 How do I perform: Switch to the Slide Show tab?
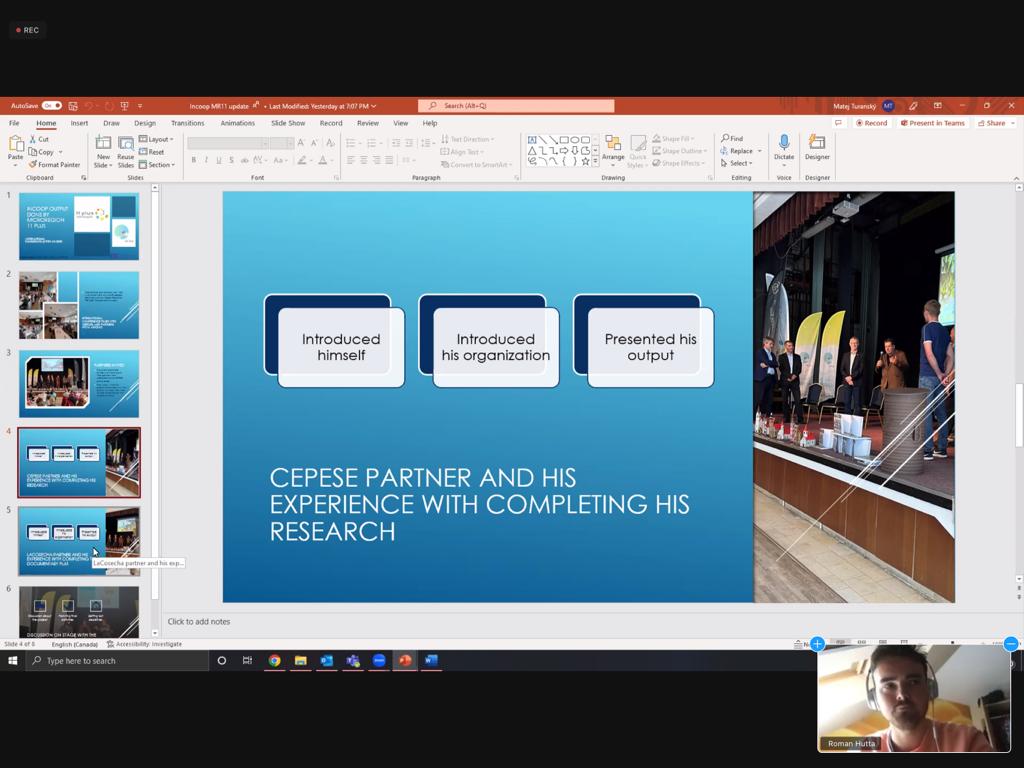tap(288, 123)
